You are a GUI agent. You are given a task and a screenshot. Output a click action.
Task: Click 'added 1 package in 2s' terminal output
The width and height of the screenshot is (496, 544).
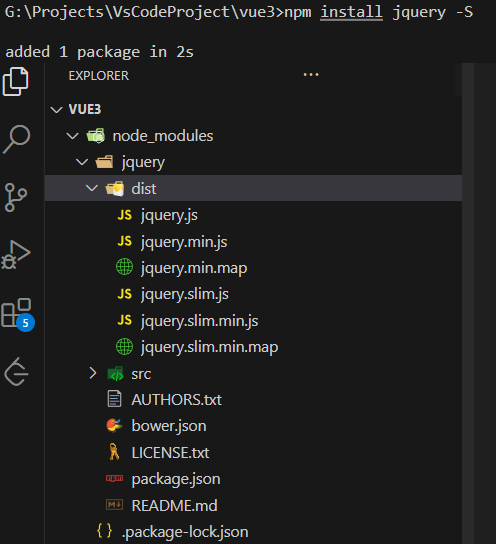[100, 52]
